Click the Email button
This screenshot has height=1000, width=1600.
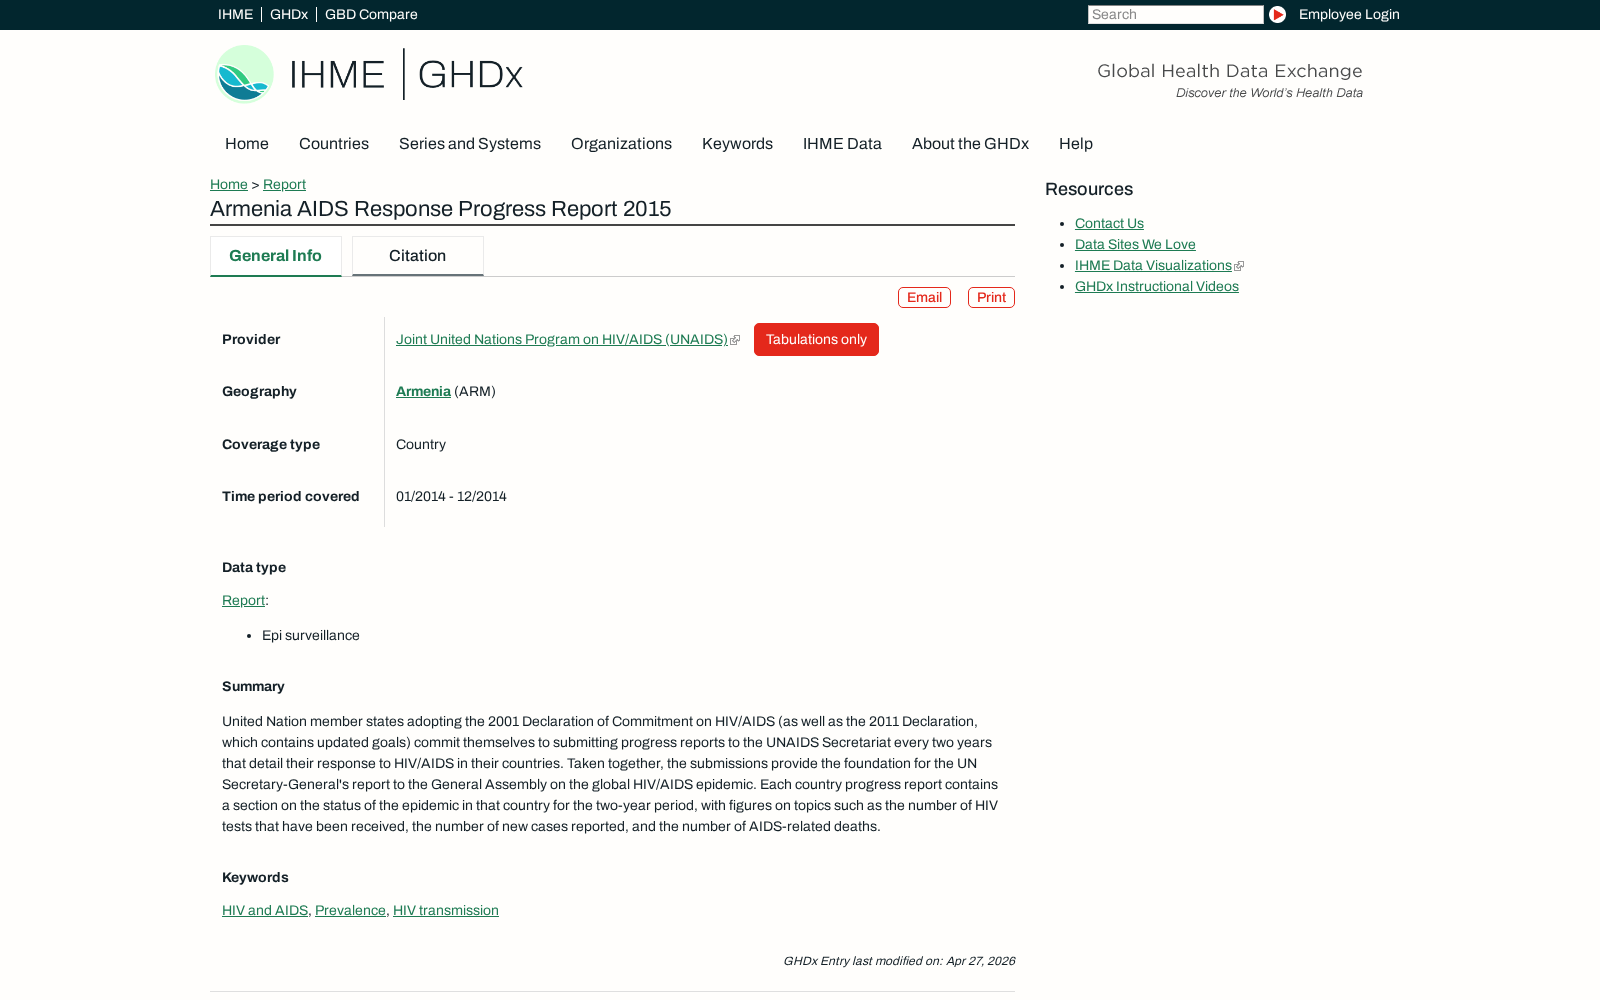(924, 297)
